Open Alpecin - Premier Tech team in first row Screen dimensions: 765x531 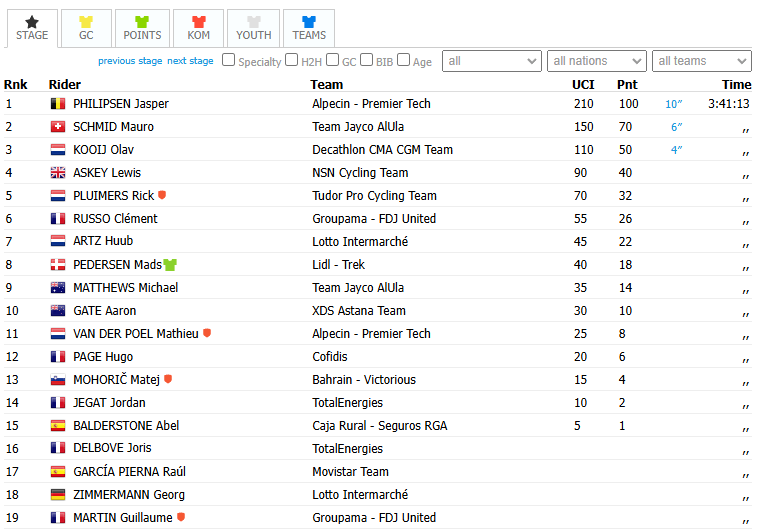click(x=371, y=103)
